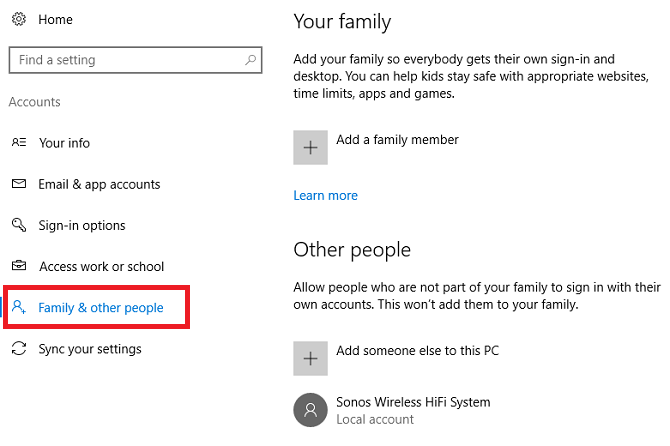Go to Email & app accounts
This screenshot has width=670, height=446.
click(99, 184)
